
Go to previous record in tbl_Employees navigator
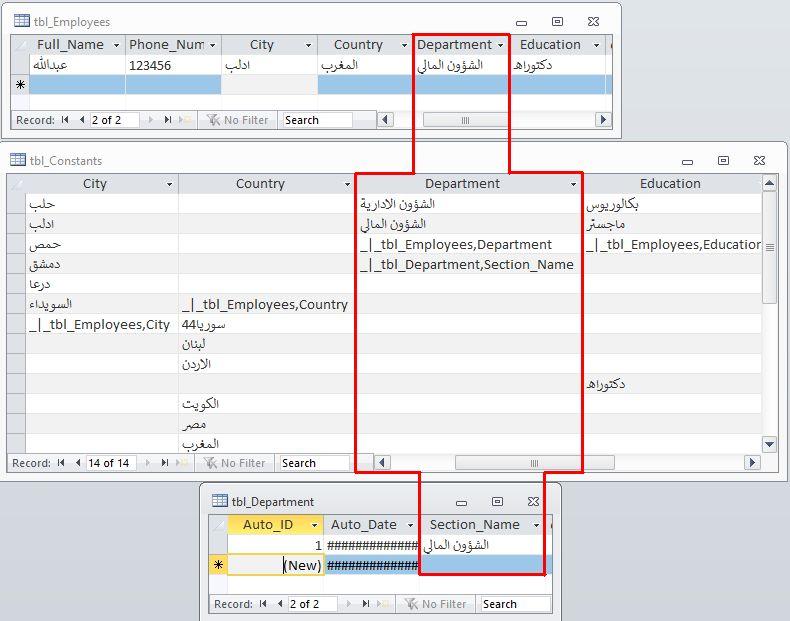(x=81, y=120)
